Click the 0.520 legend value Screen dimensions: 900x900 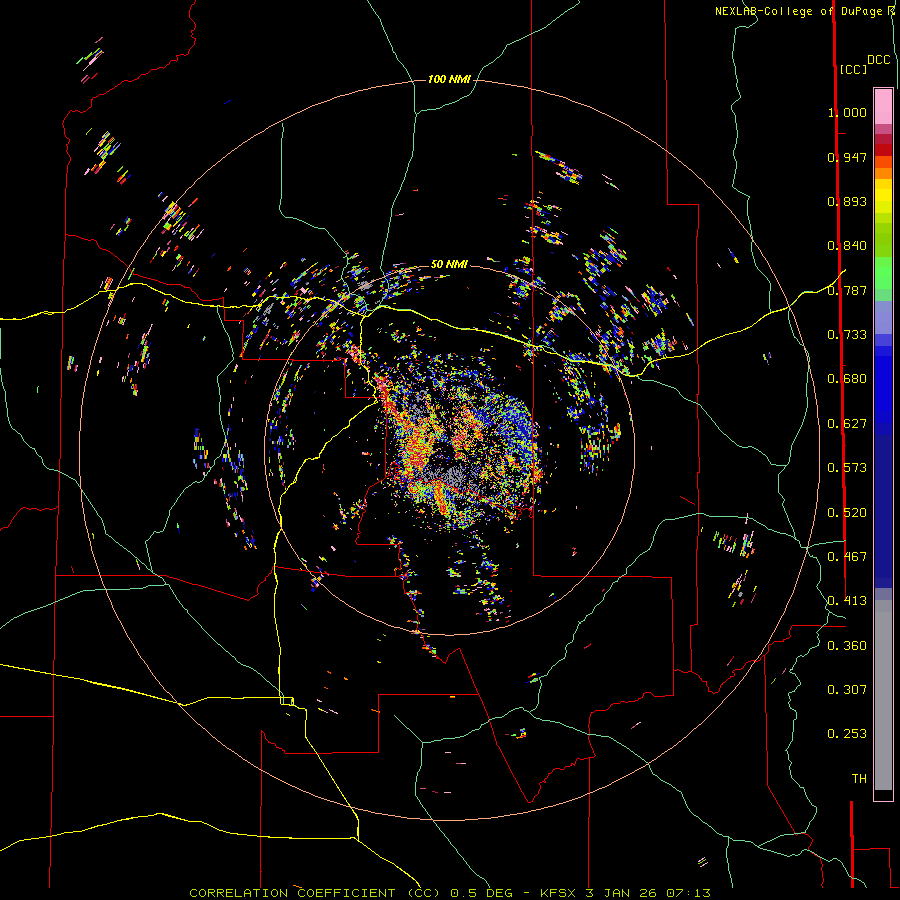click(847, 513)
